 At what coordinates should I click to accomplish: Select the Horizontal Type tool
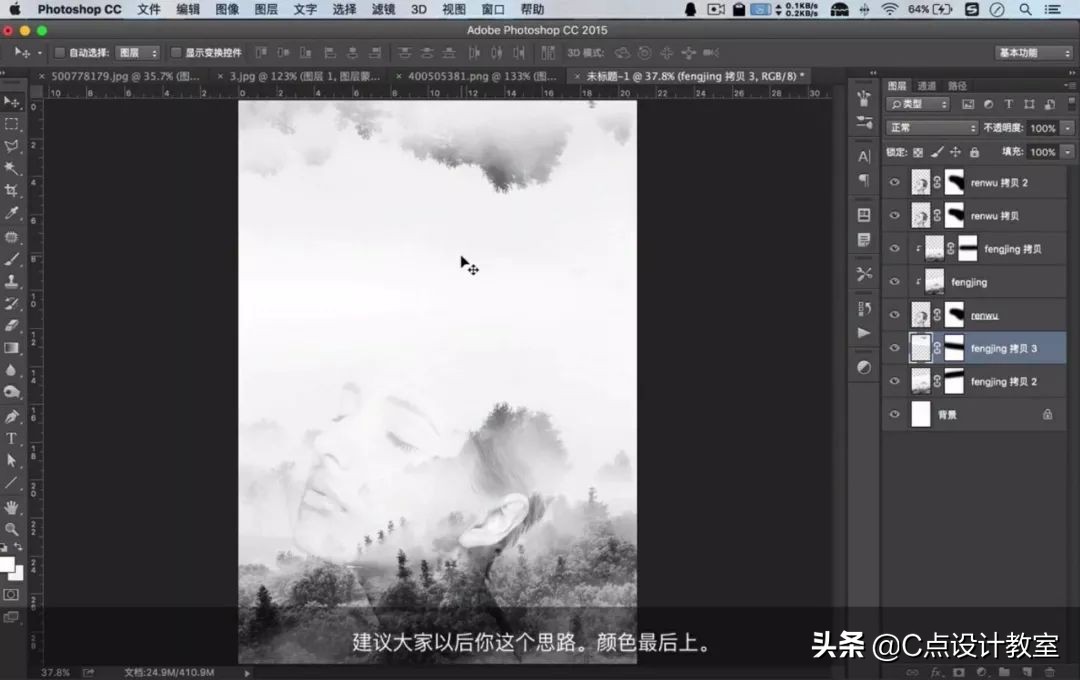14,436
